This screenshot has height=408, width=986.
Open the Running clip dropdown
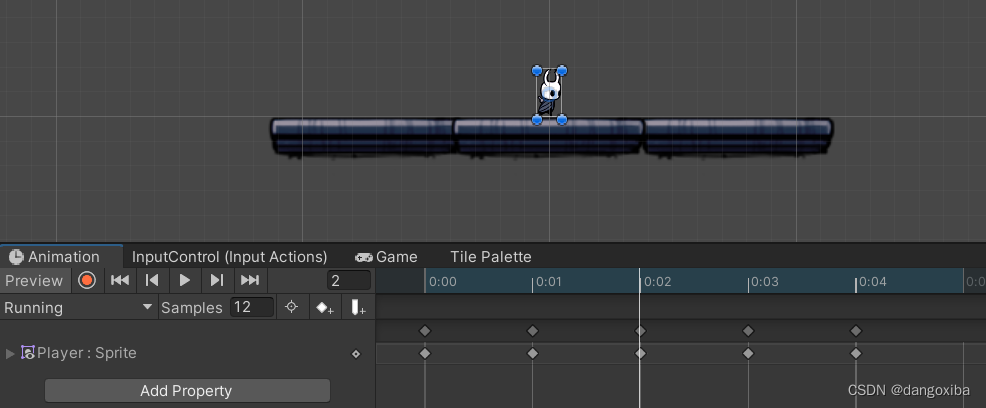(79, 307)
